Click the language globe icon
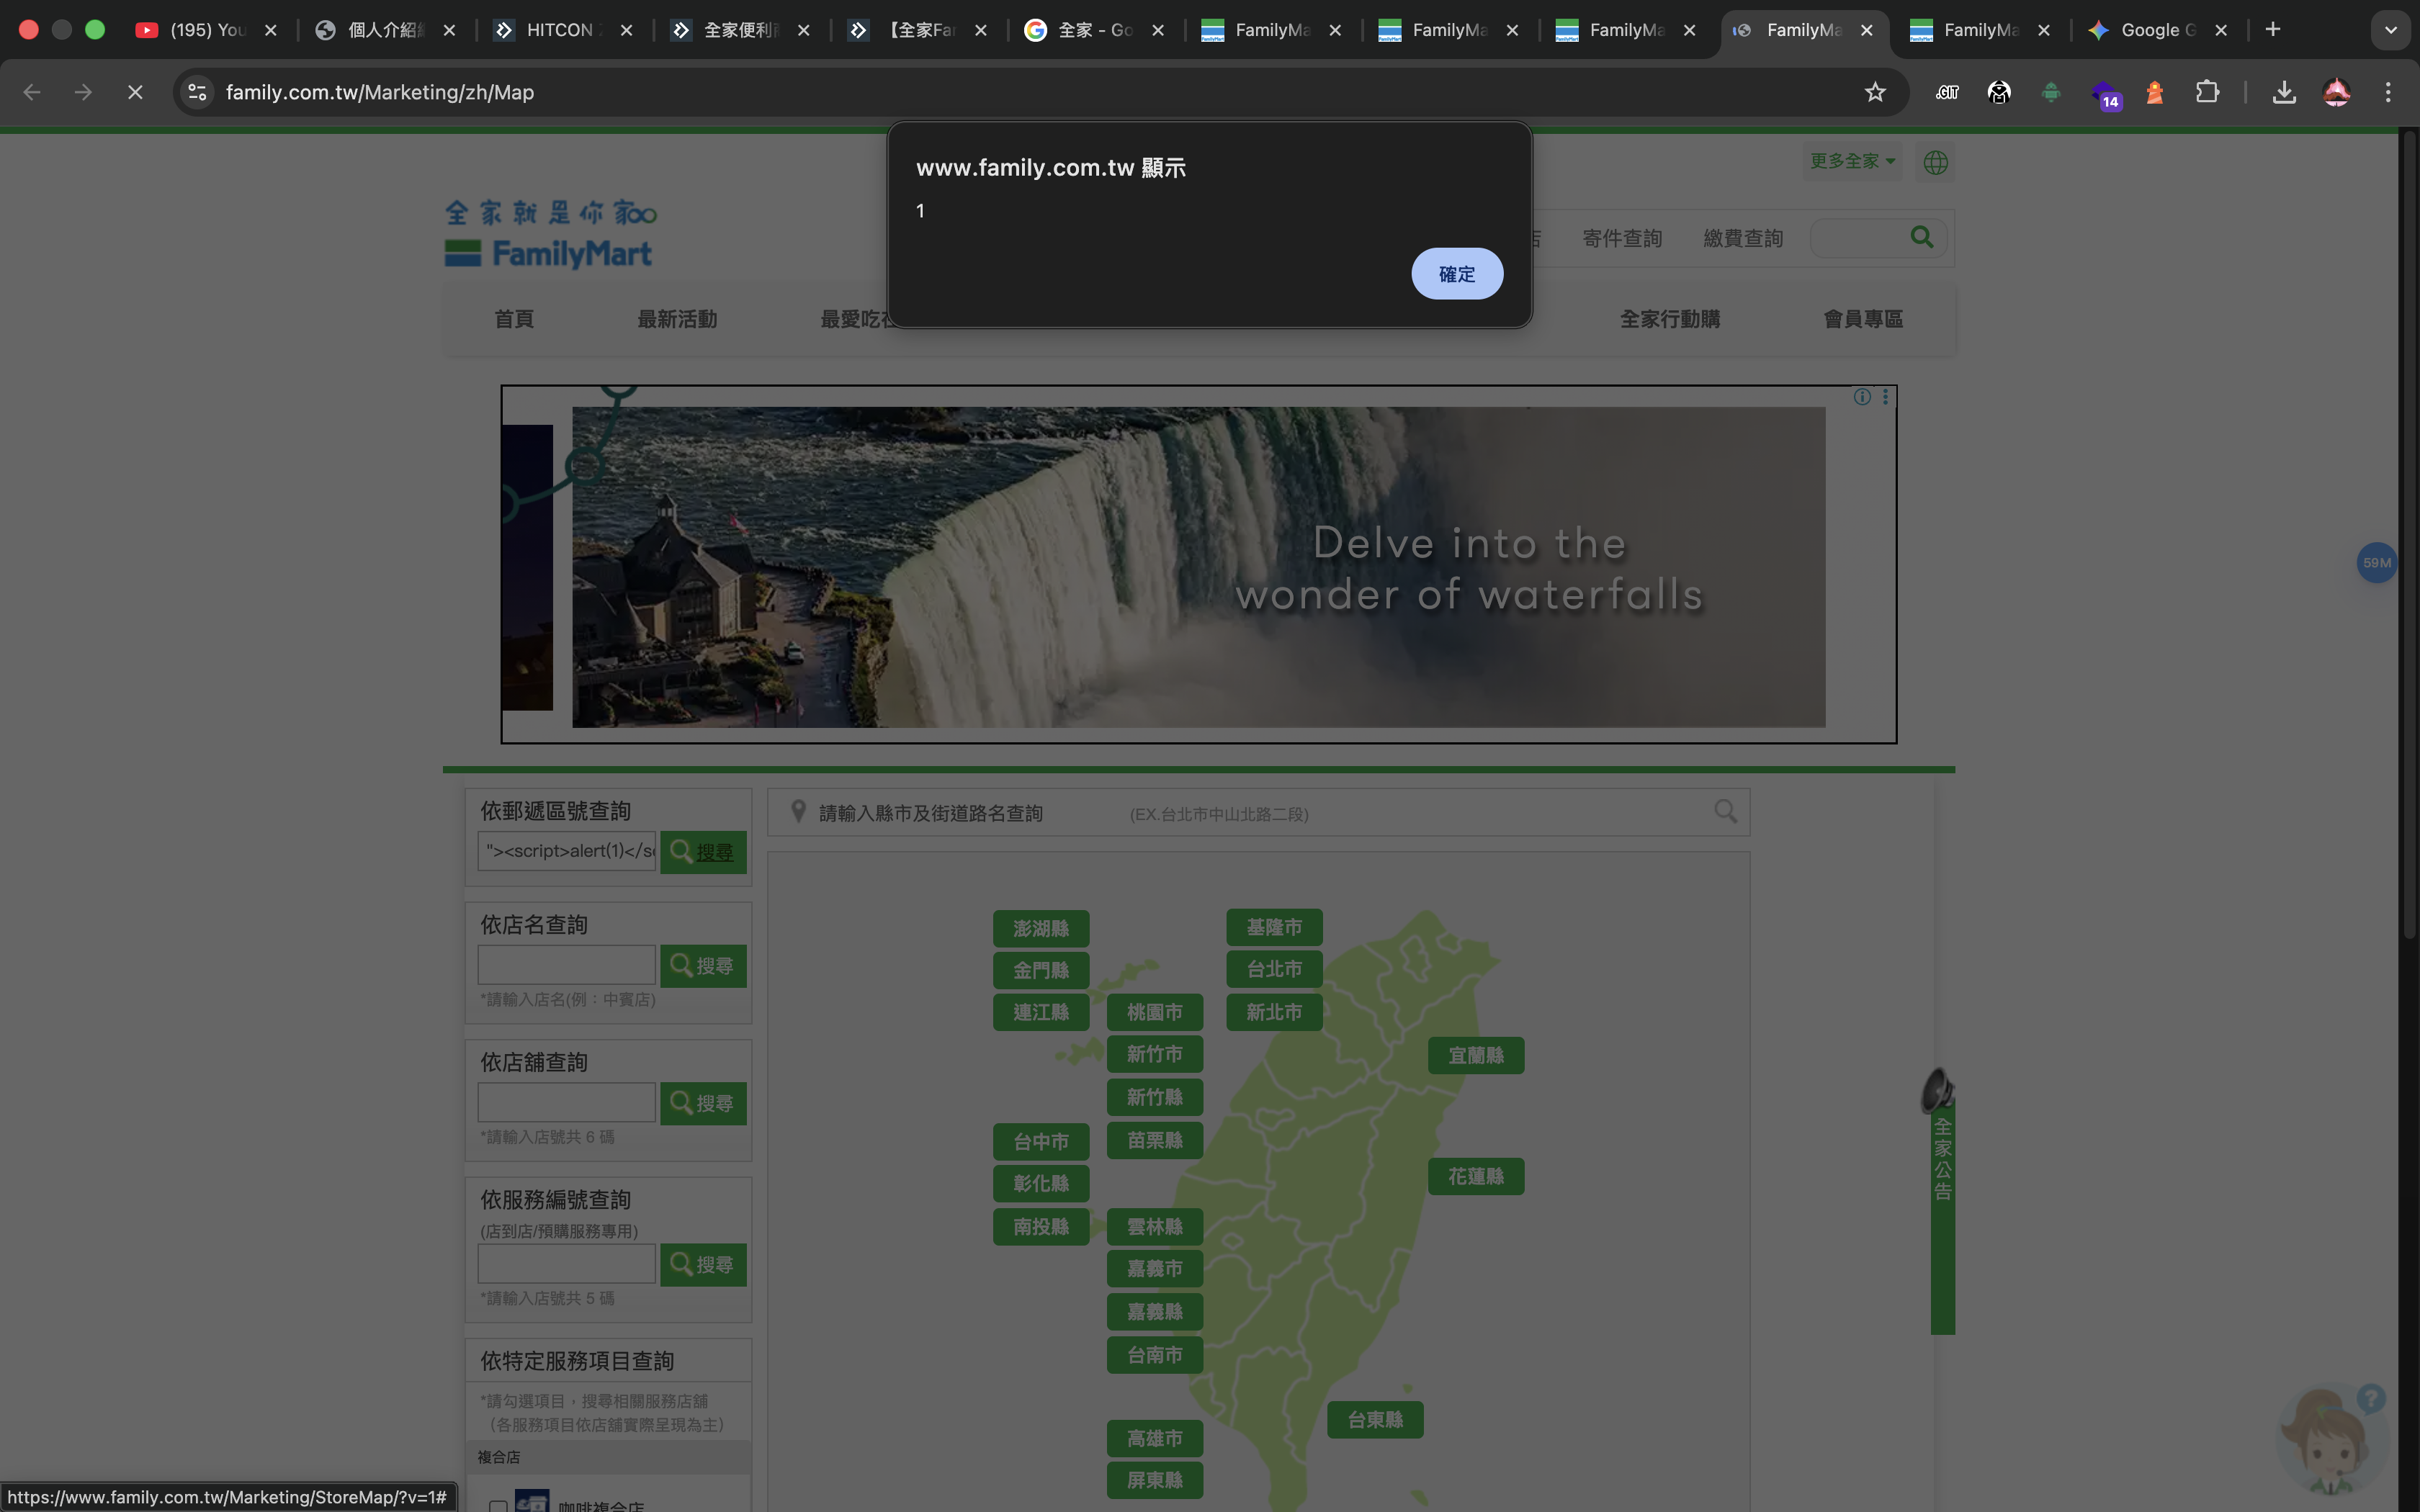Screen dimensions: 2420x1512 pos(1936,162)
